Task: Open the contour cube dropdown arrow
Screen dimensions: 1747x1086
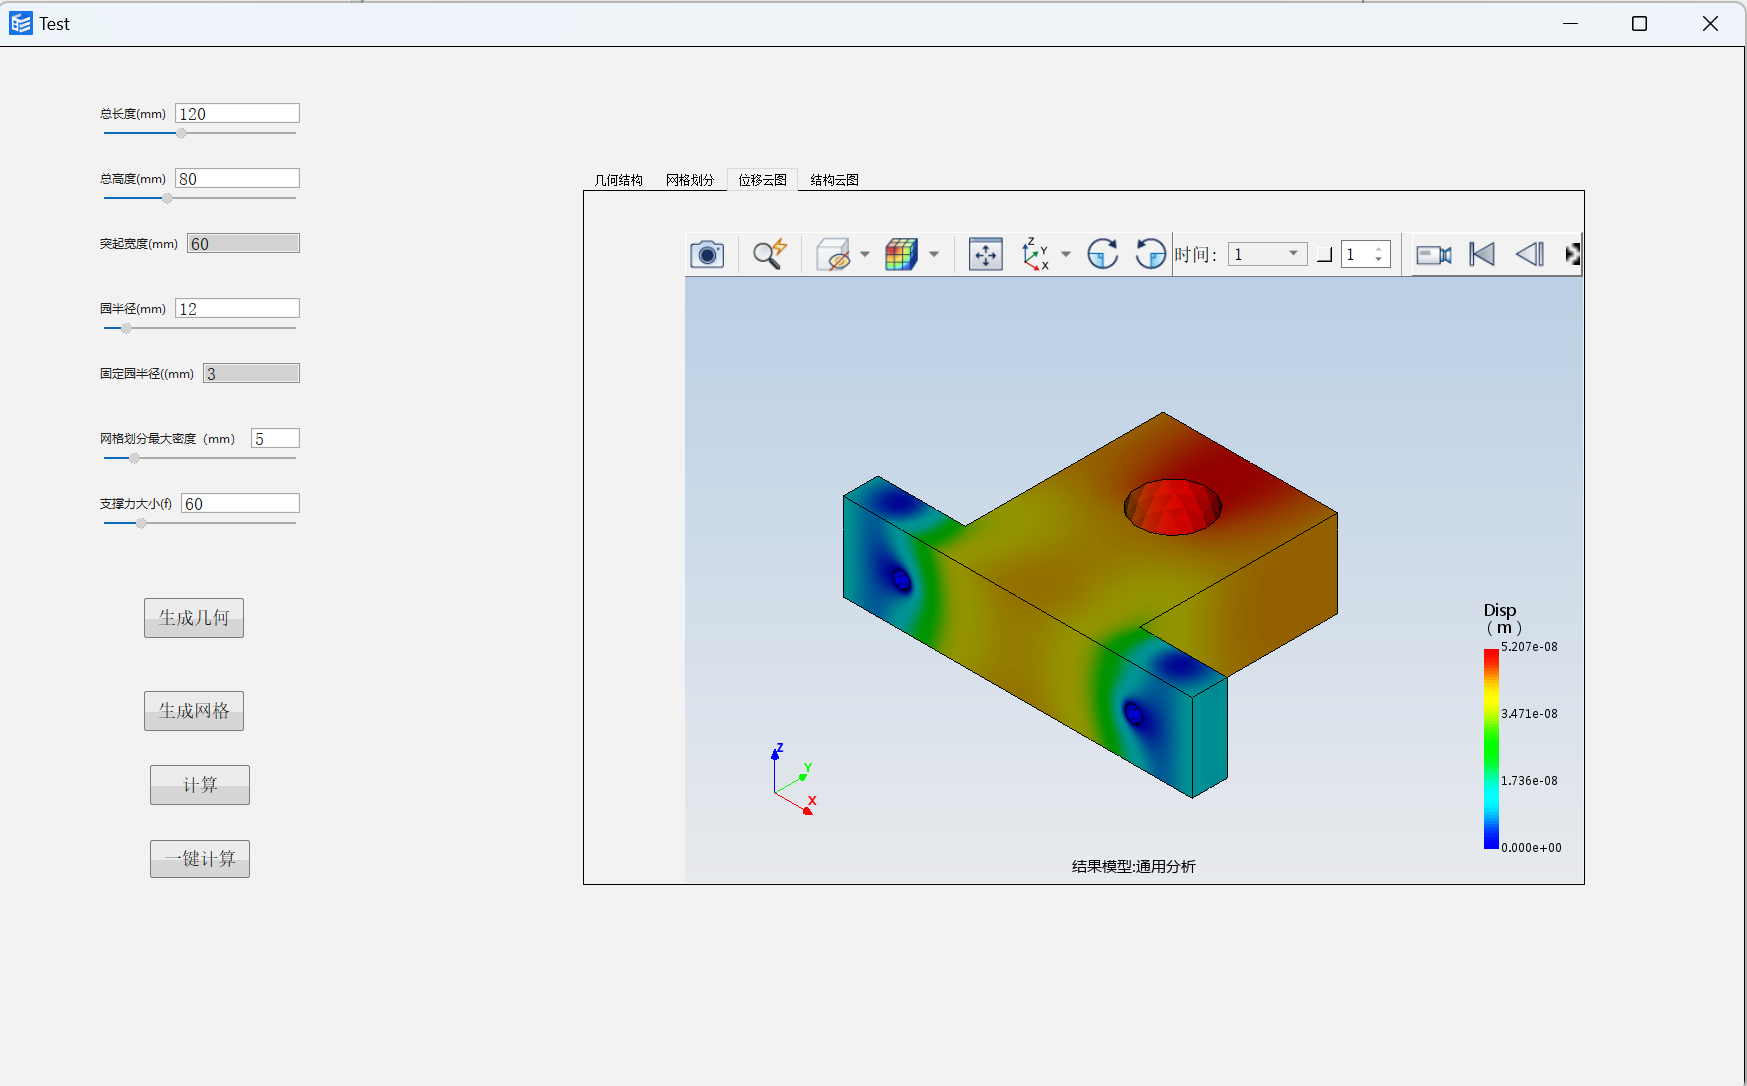Action: pos(934,255)
